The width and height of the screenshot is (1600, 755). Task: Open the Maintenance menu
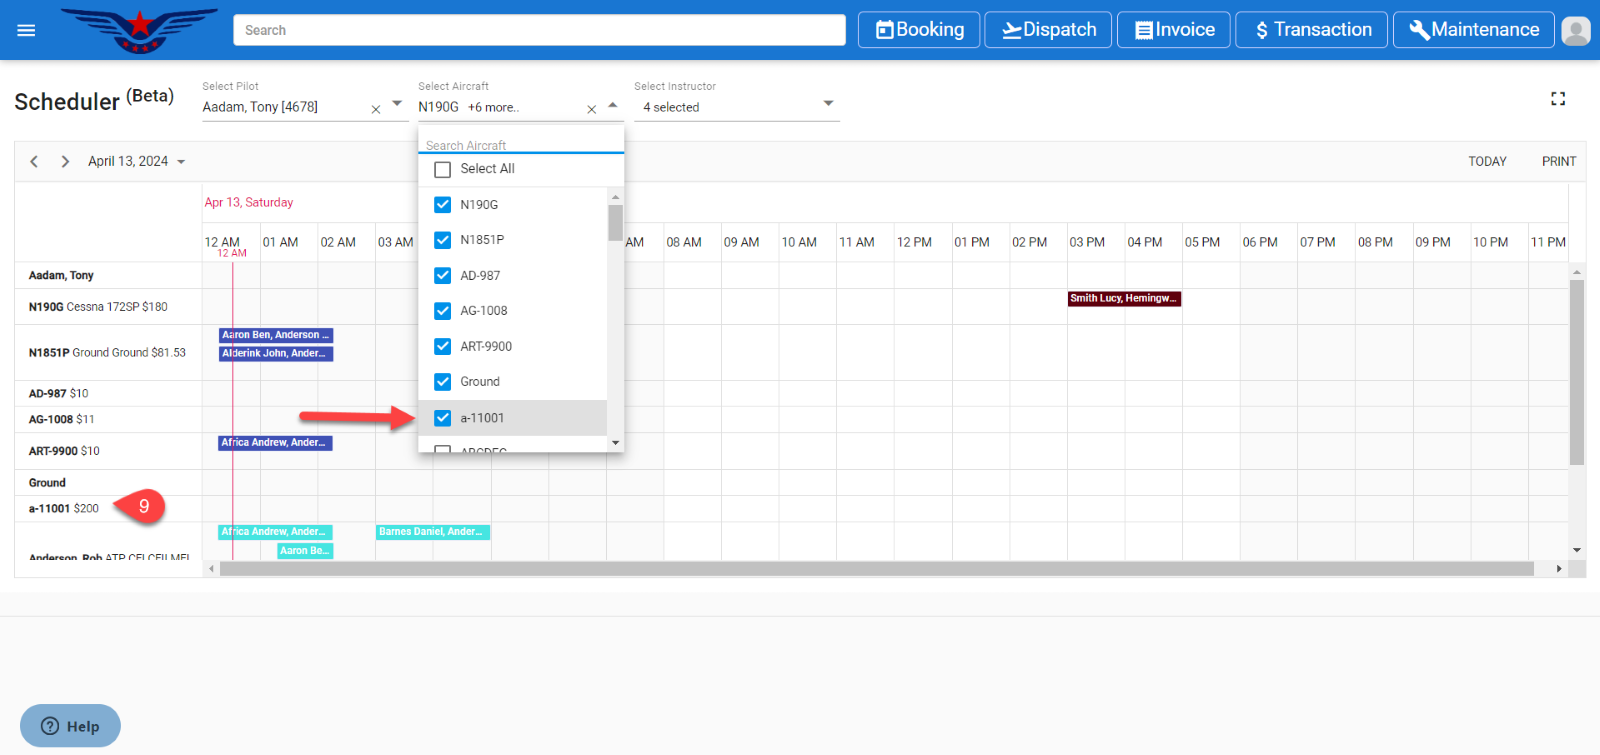point(1473,30)
